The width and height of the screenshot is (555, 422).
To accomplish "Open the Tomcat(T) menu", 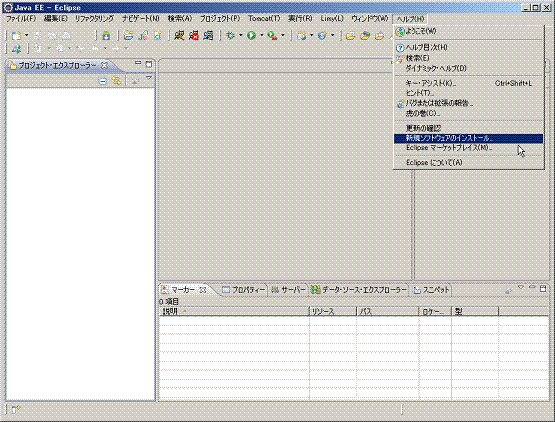I will 264,18.
